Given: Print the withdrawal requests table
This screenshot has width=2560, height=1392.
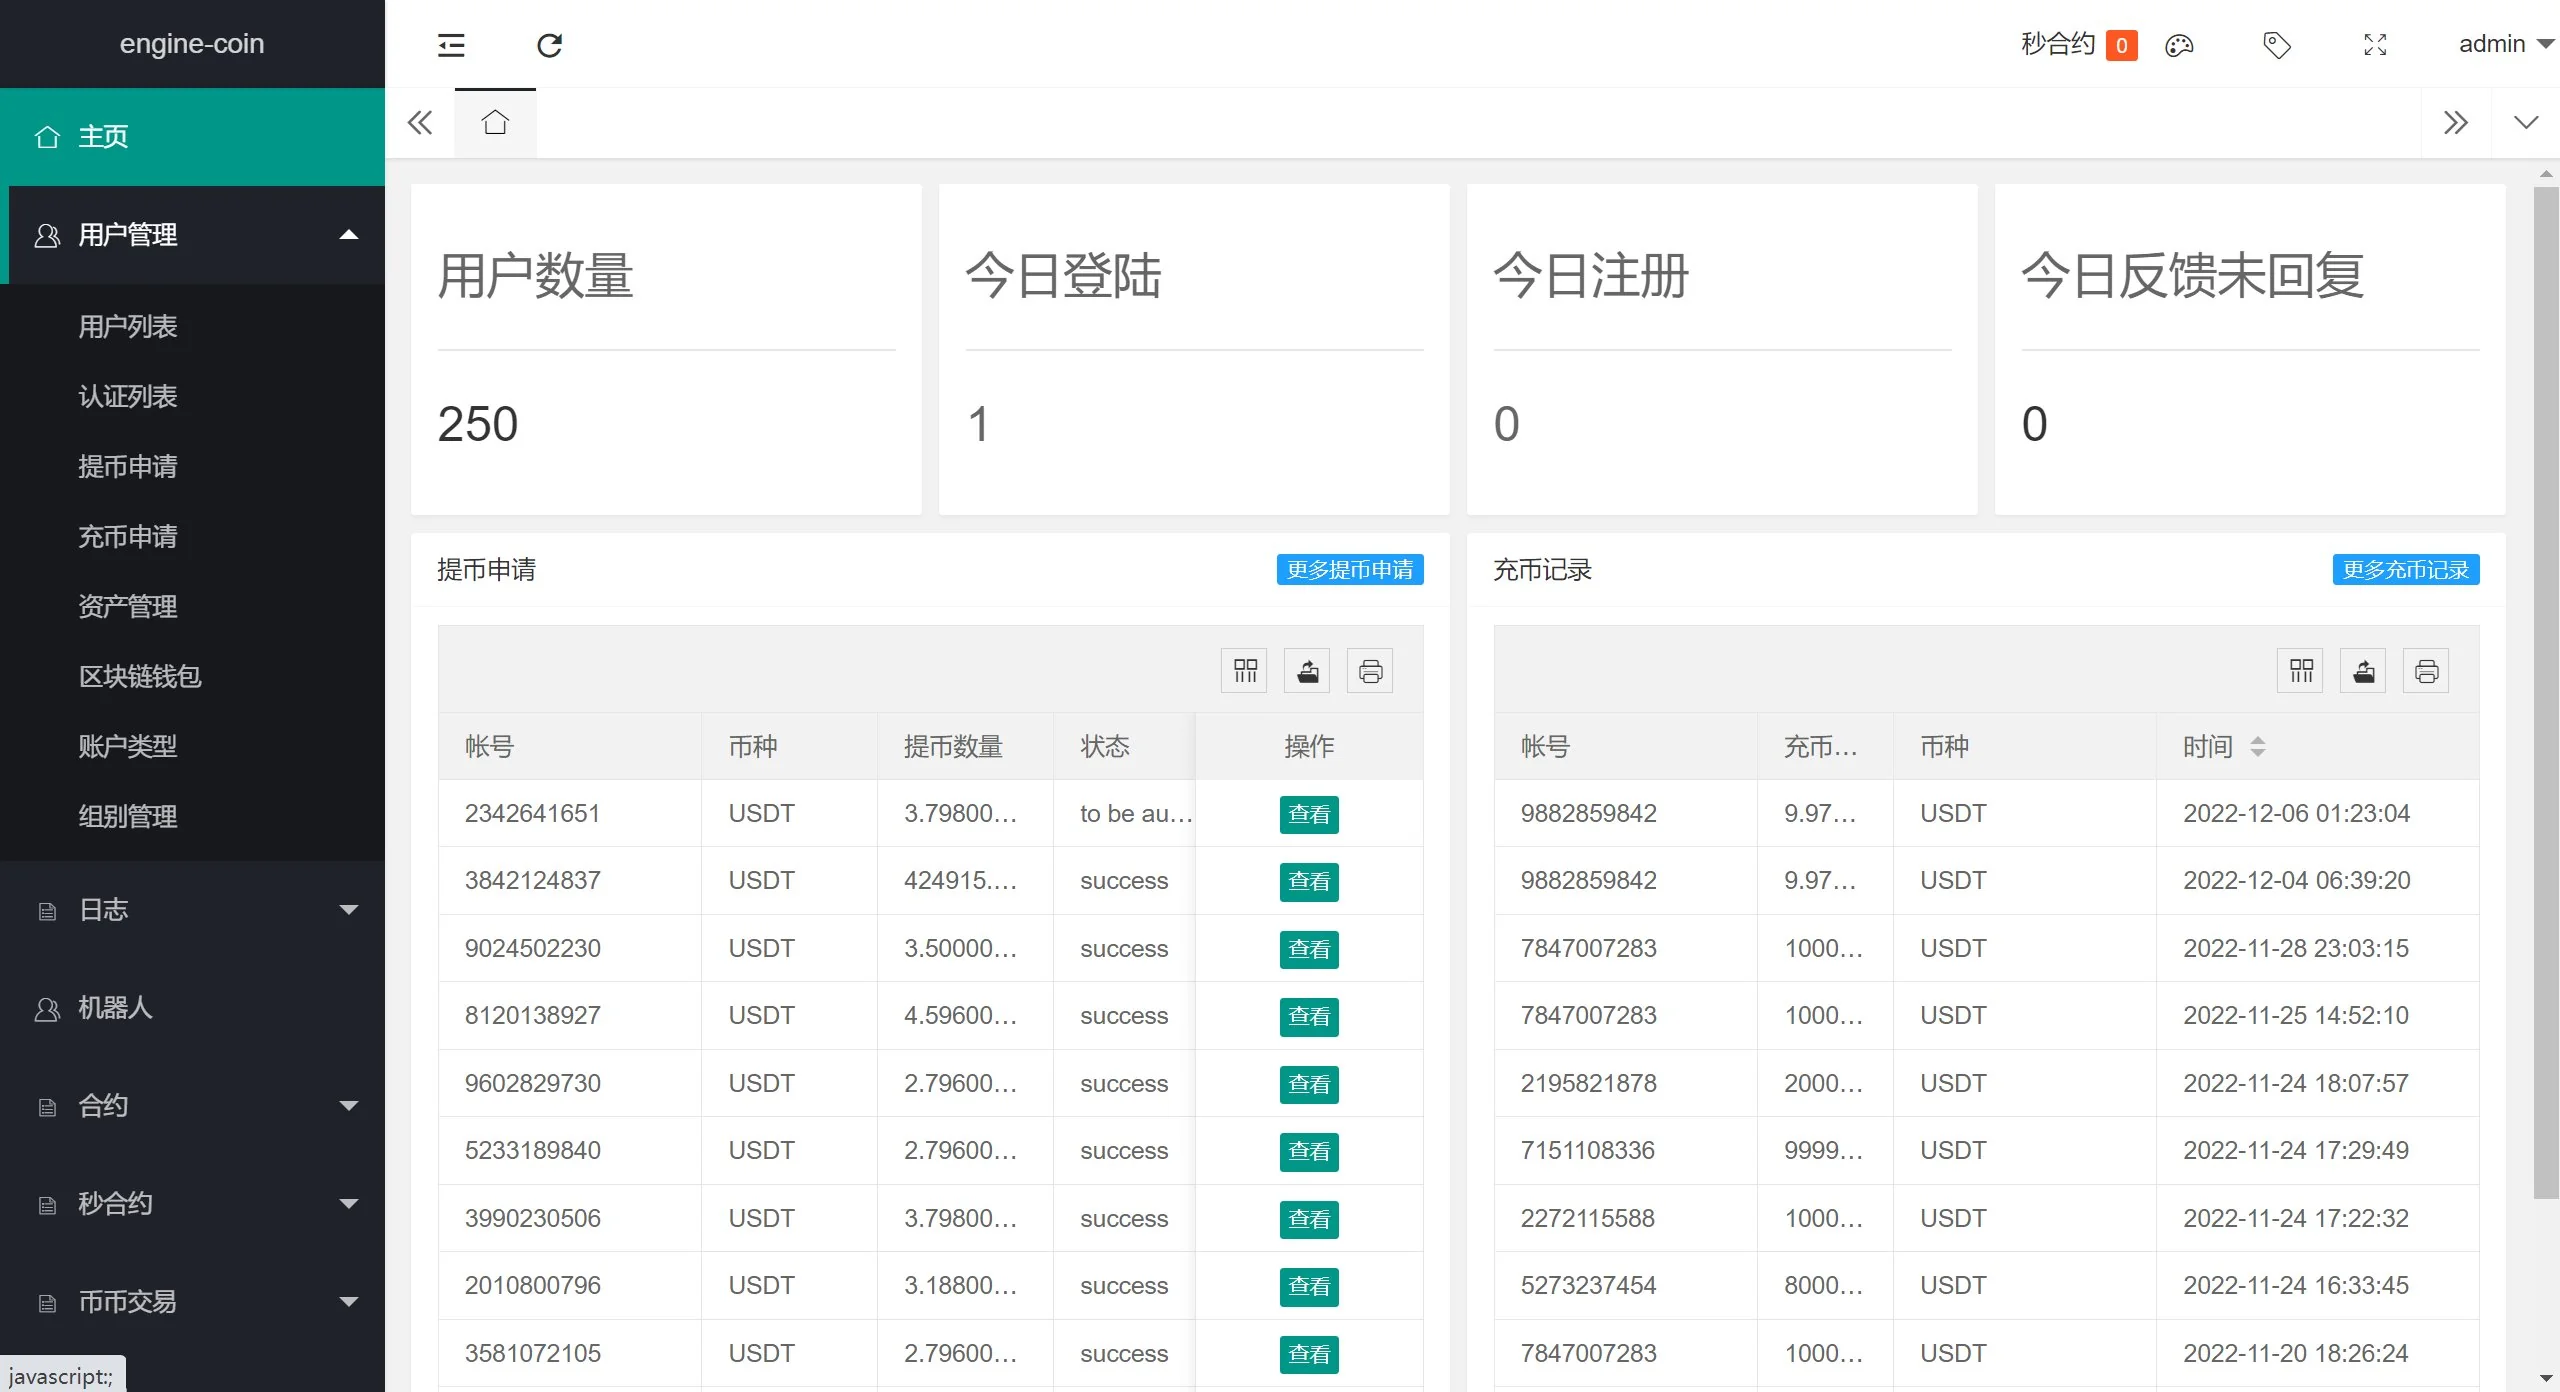Looking at the screenshot, I should pos(1371,671).
